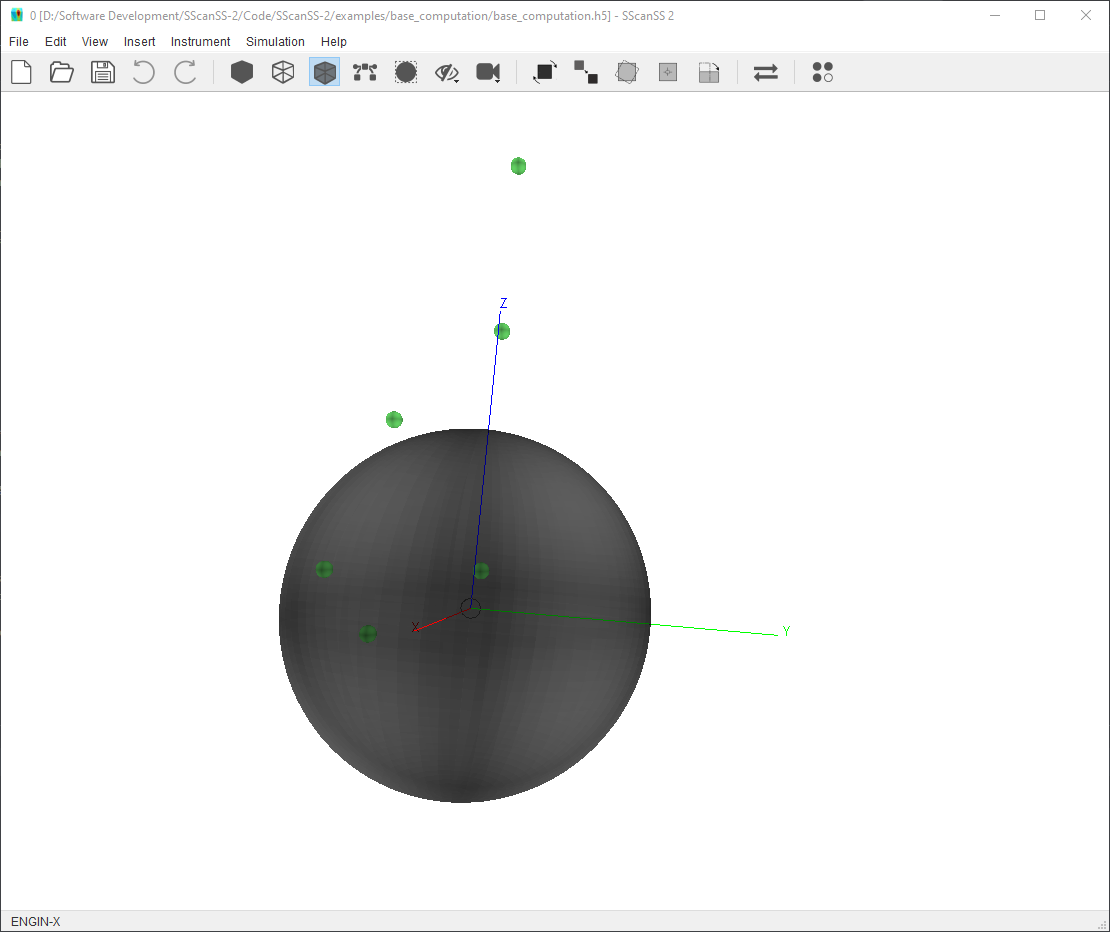Open the View menu
The width and height of the screenshot is (1110, 932).
[95, 42]
